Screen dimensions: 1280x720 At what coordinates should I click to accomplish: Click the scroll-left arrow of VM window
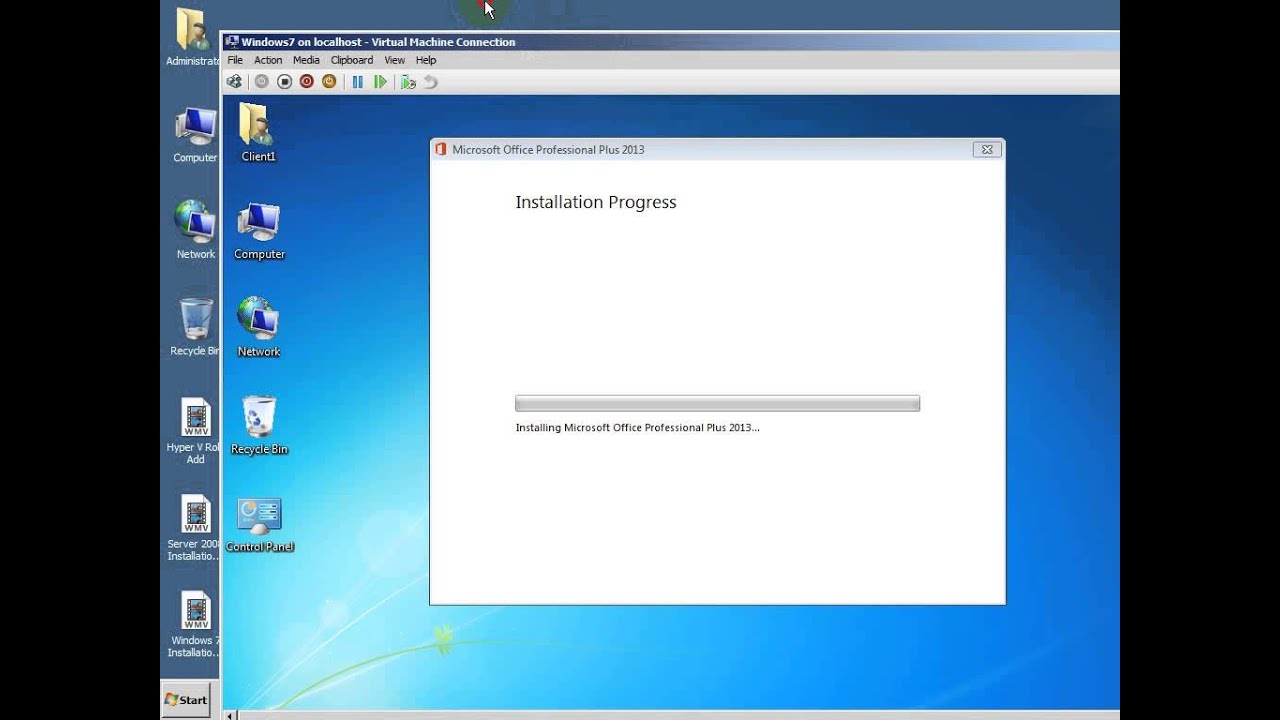(232, 715)
